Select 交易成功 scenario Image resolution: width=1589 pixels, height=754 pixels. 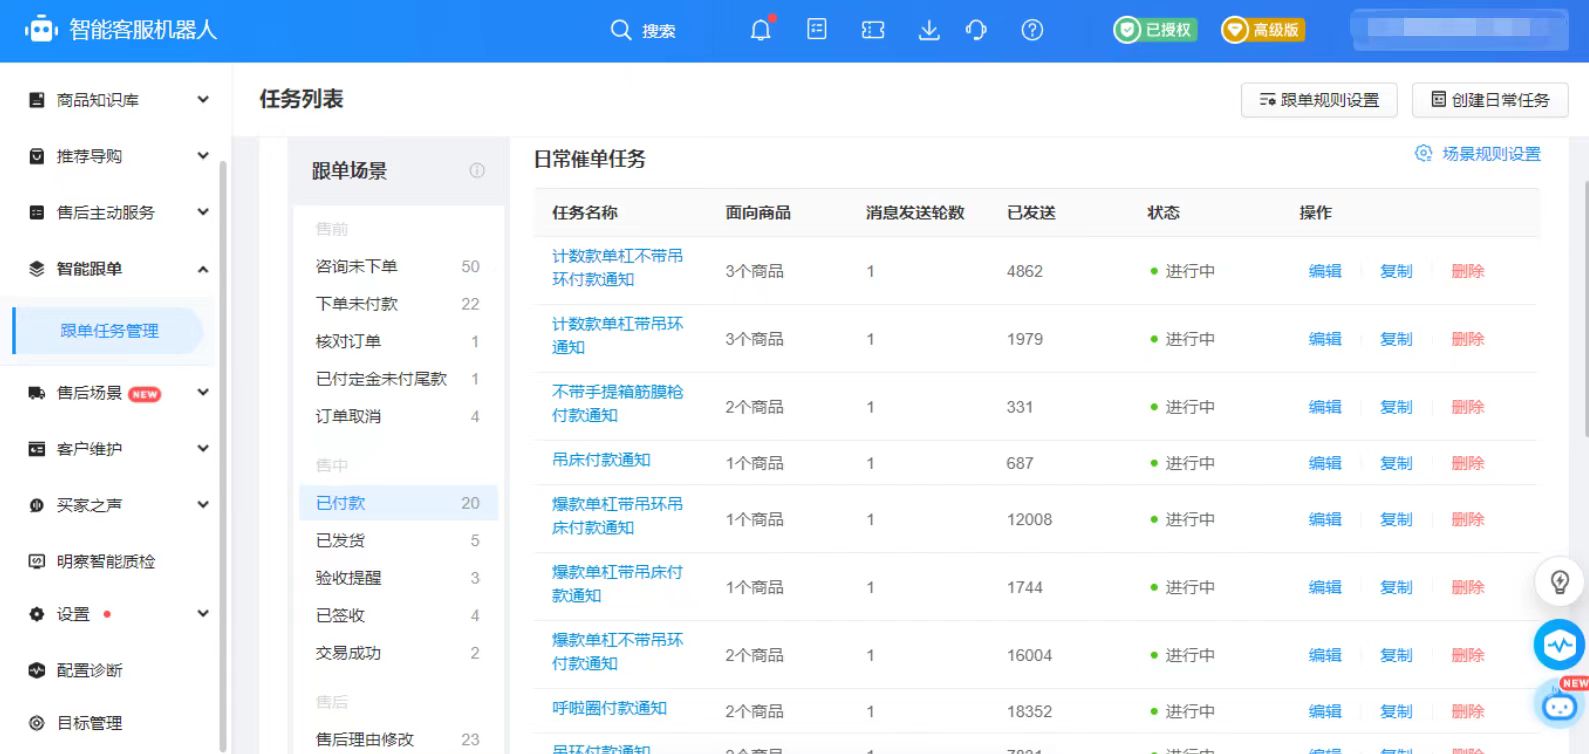pos(398,653)
